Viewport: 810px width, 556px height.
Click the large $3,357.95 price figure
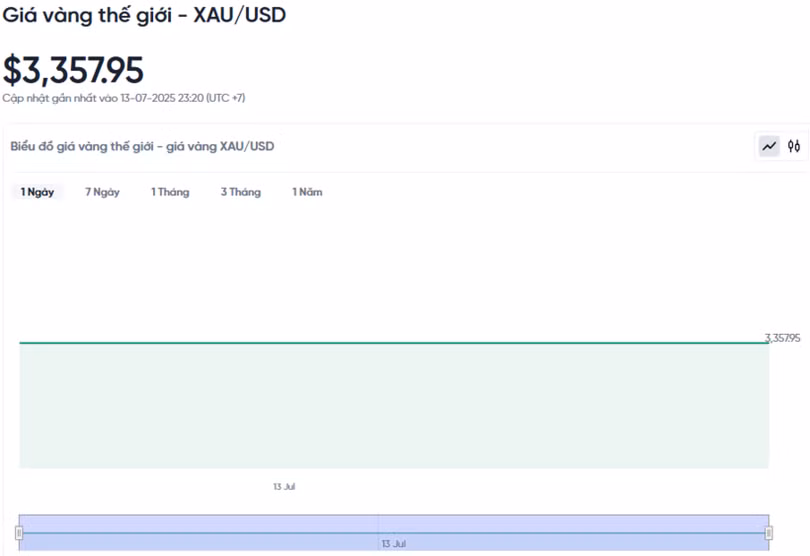point(73,70)
